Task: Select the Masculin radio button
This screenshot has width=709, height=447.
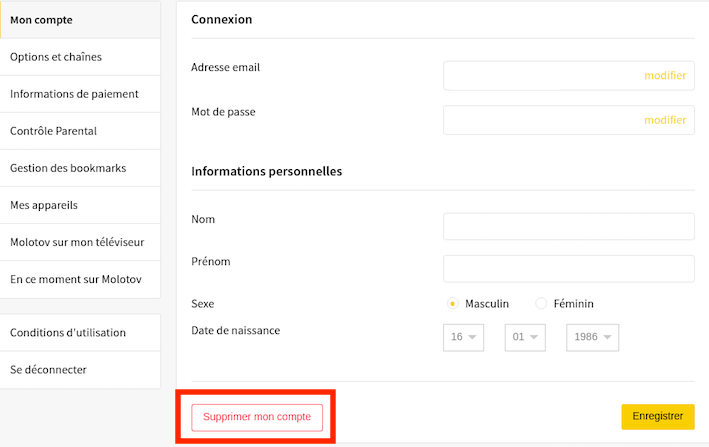Action: click(452, 304)
